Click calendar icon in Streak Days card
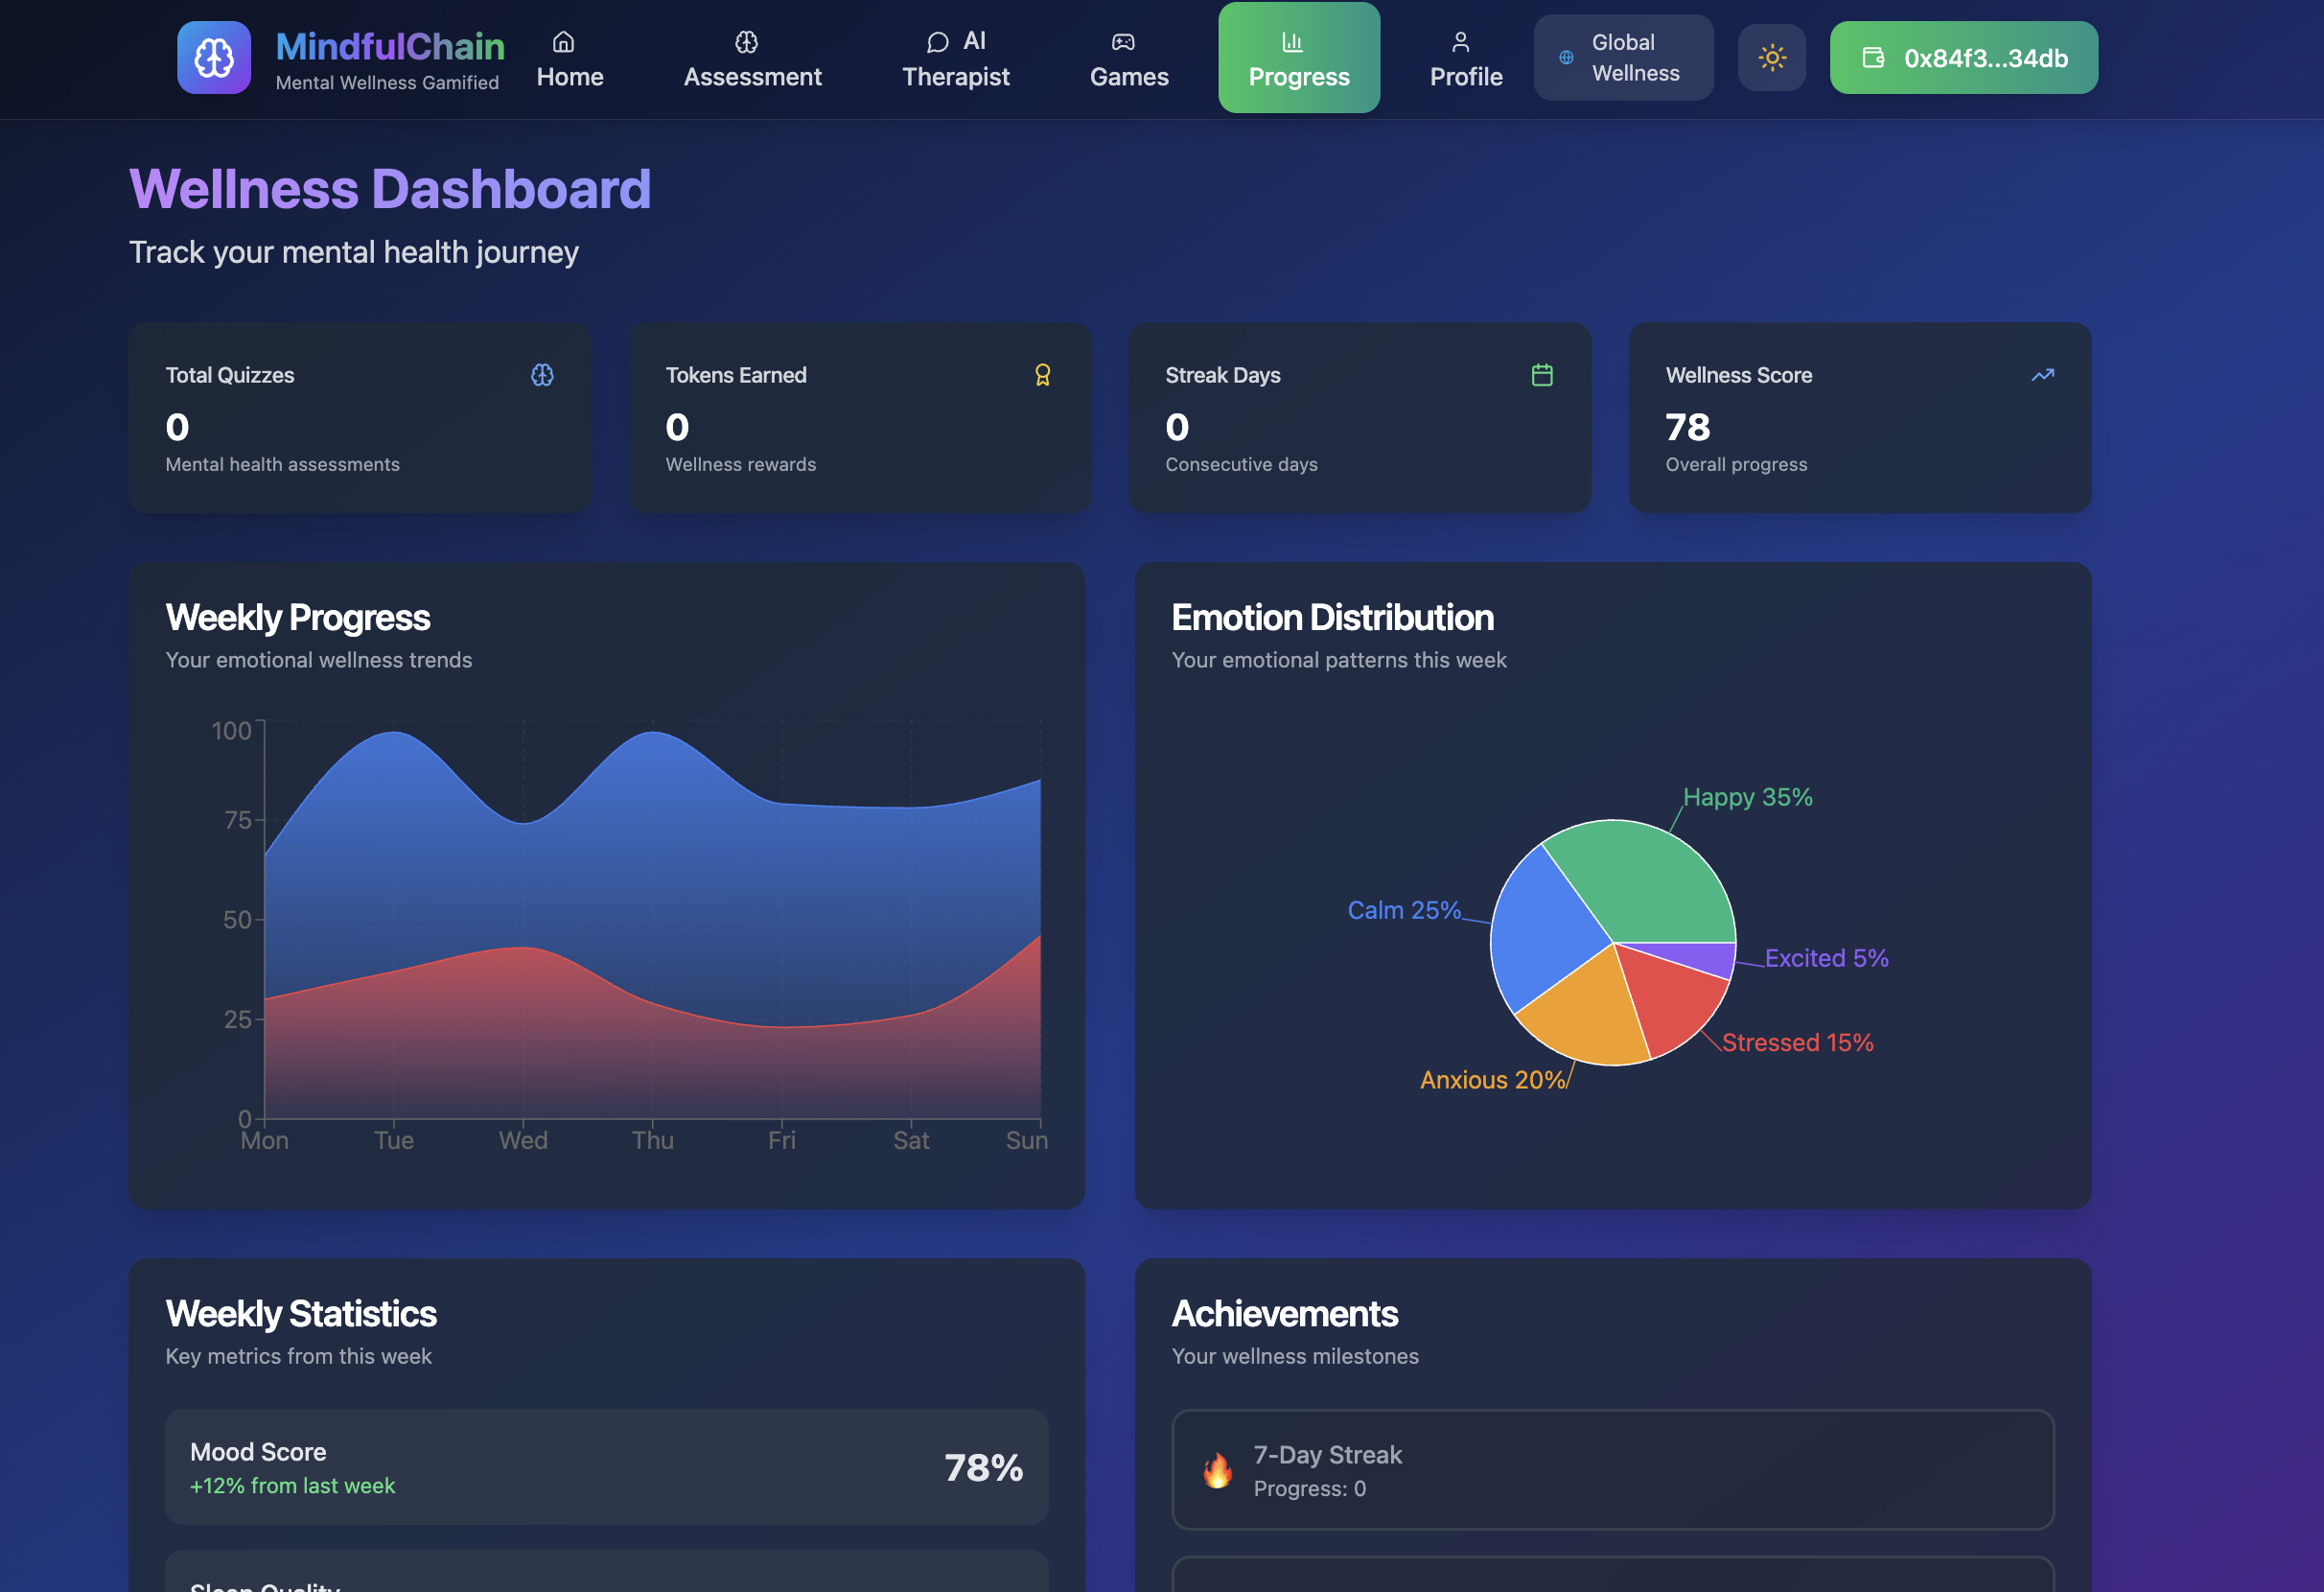2324x1592 pixels. [x=1541, y=375]
